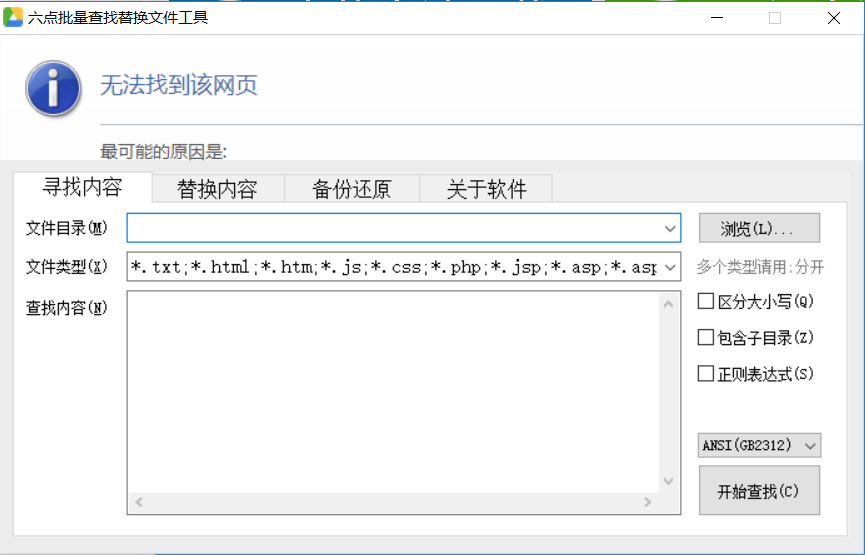Select the 寻找内容 tab
Viewport: 865px width, 555px height.
82,188
